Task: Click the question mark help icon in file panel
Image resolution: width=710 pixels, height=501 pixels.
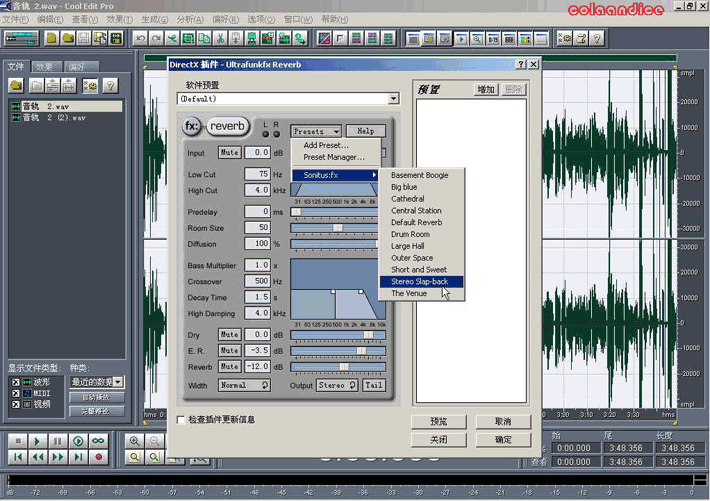Action: [x=110, y=85]
